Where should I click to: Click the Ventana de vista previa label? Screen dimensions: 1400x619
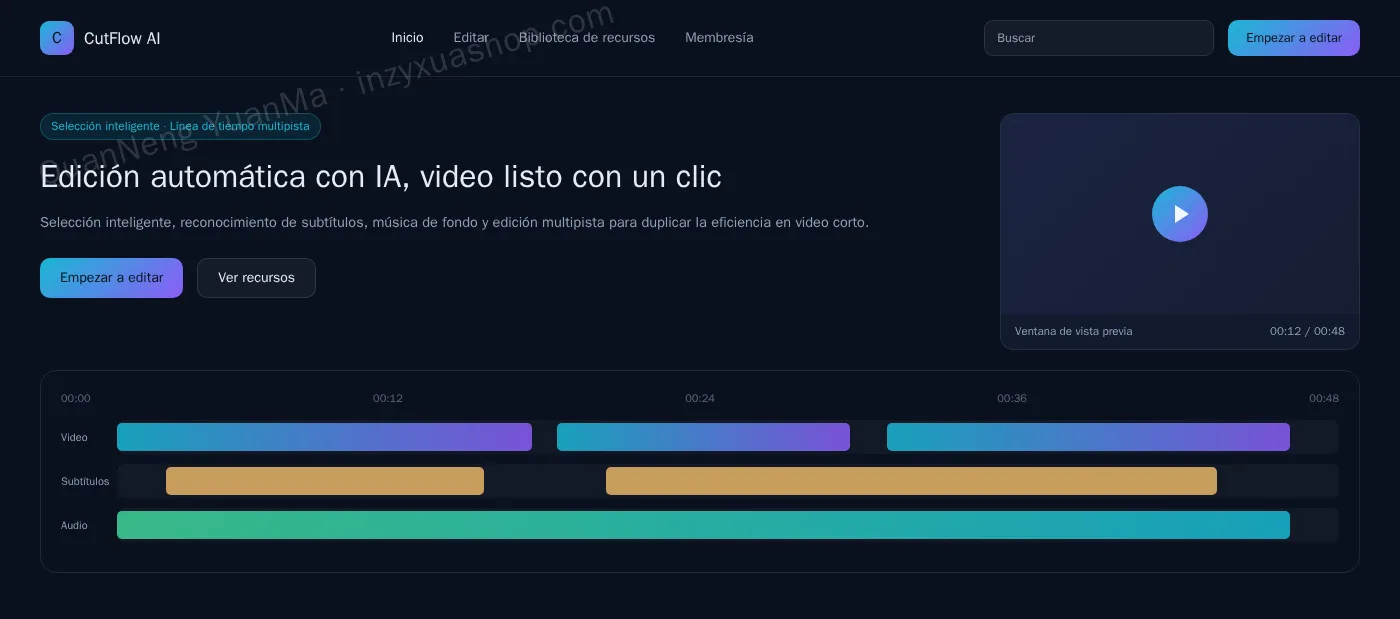tap(1073, 331)
